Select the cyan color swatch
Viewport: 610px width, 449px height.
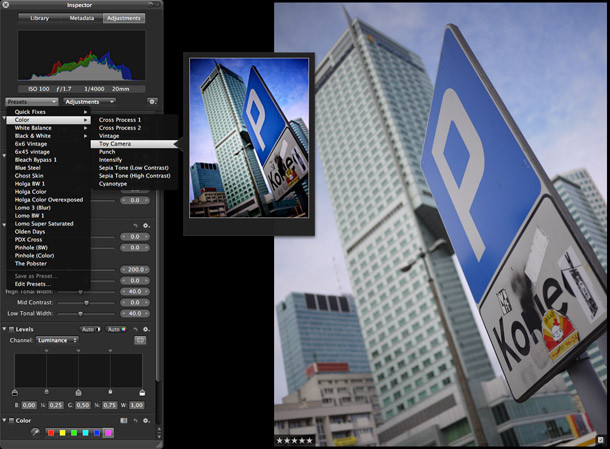pos(86,433)
